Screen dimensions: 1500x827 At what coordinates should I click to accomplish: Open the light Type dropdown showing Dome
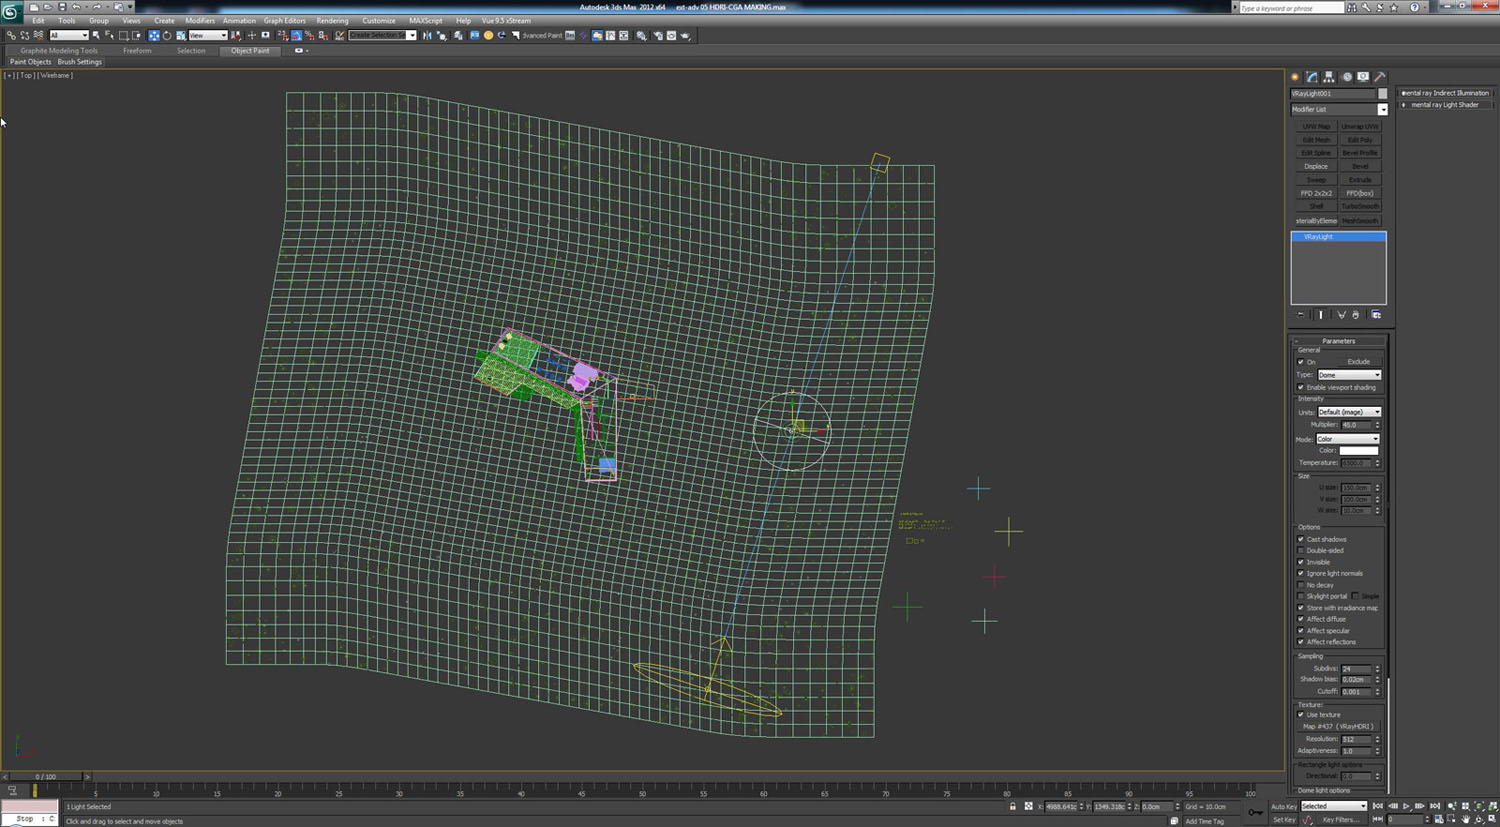pyautogui.click(x=1348, y=375)
